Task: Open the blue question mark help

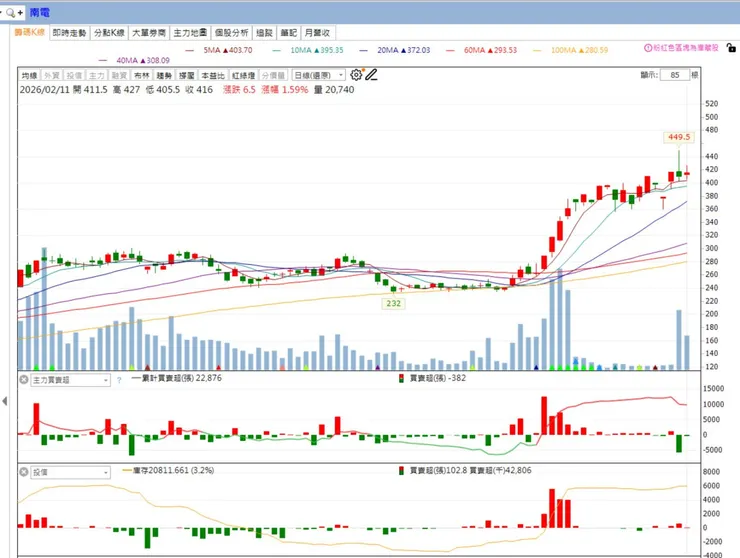Action: (x=119, y=380)
